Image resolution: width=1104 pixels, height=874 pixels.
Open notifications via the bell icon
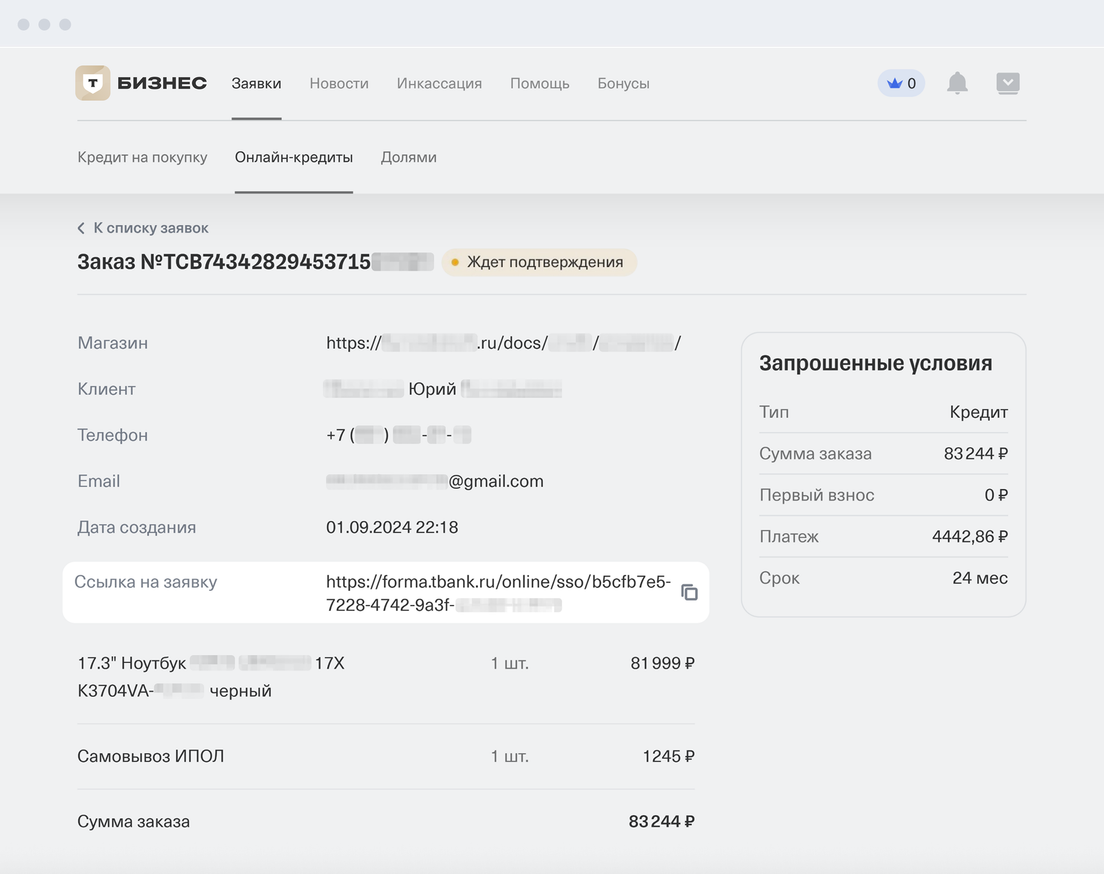[x=957, y=83]
